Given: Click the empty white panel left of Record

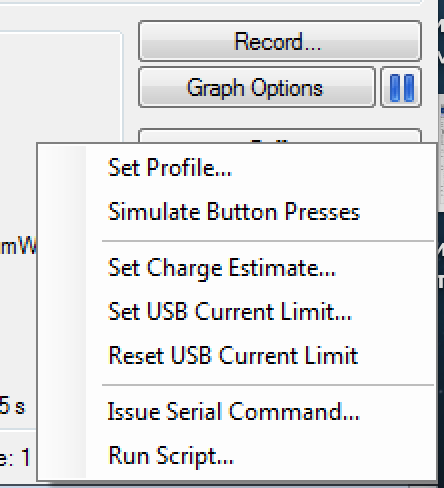Looking at the screenshot, I should point(61,87).
